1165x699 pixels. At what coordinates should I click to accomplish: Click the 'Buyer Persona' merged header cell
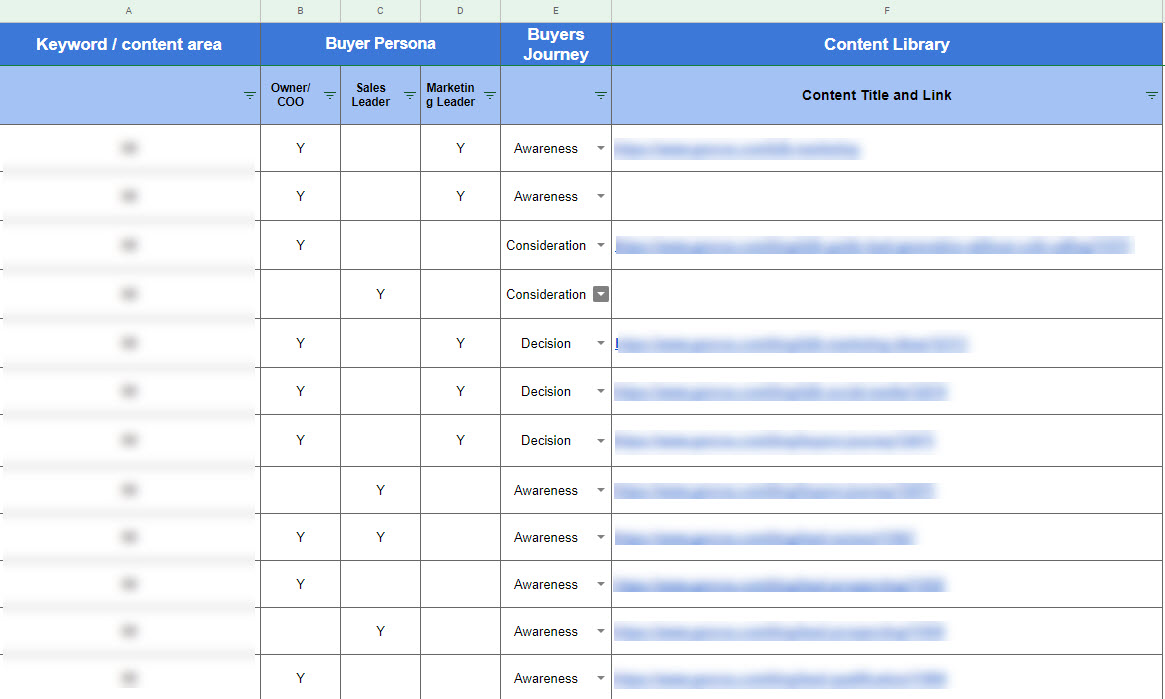click(380, 44)
